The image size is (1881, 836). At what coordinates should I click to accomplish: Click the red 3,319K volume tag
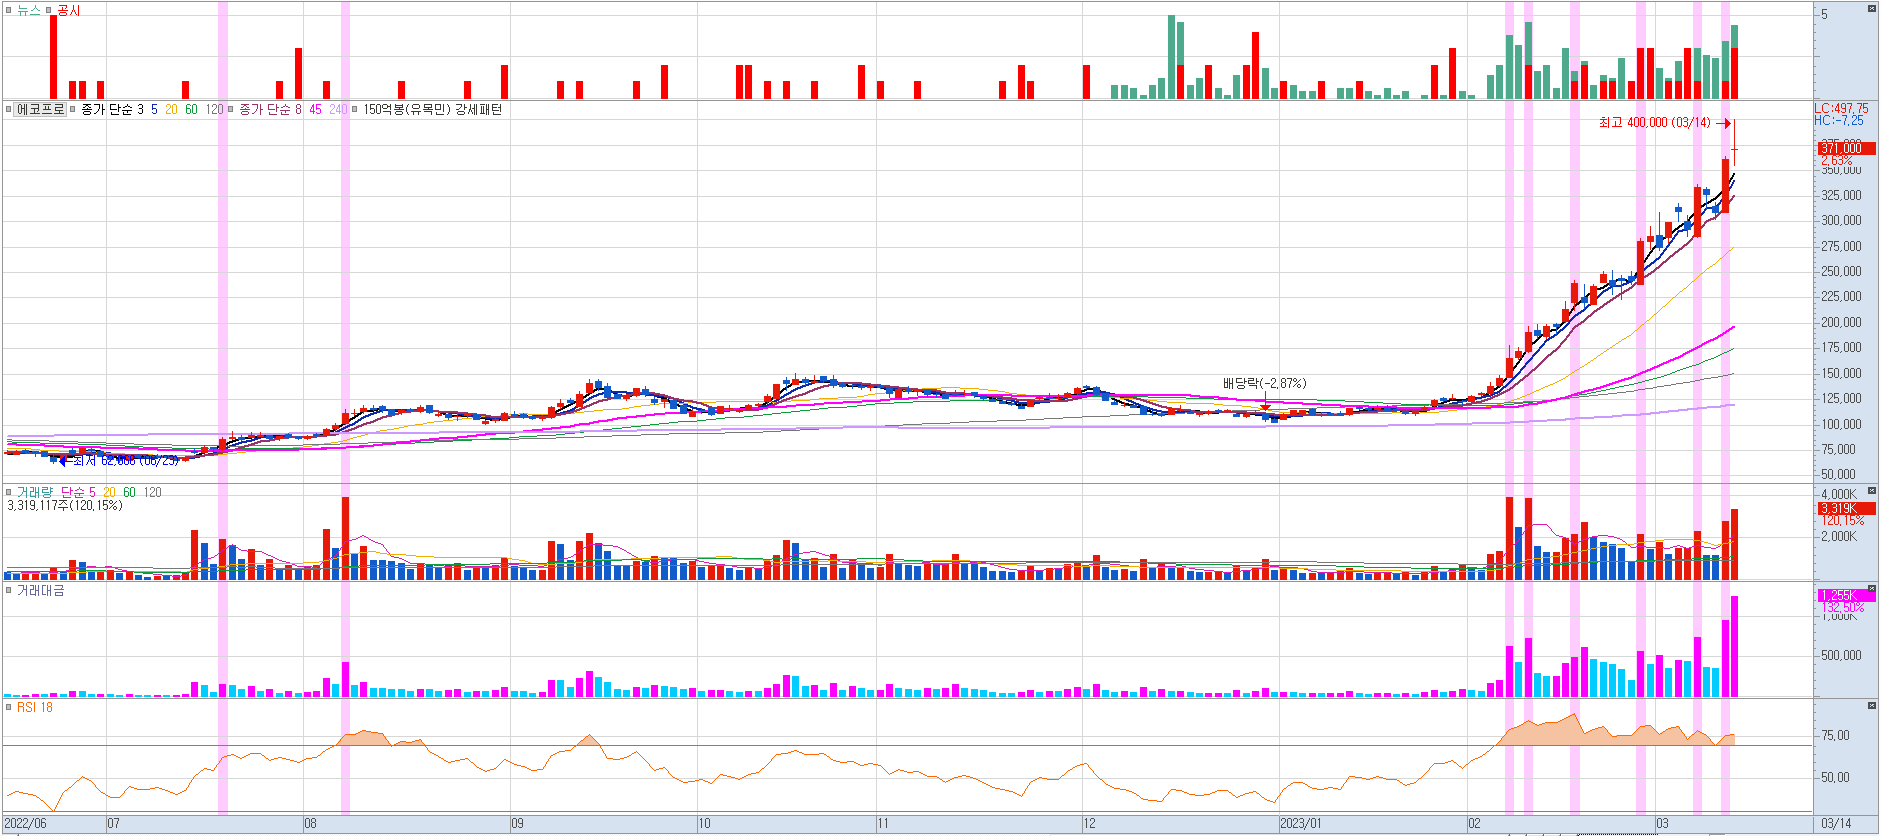pyautogui.click(x=1846, y=508)
